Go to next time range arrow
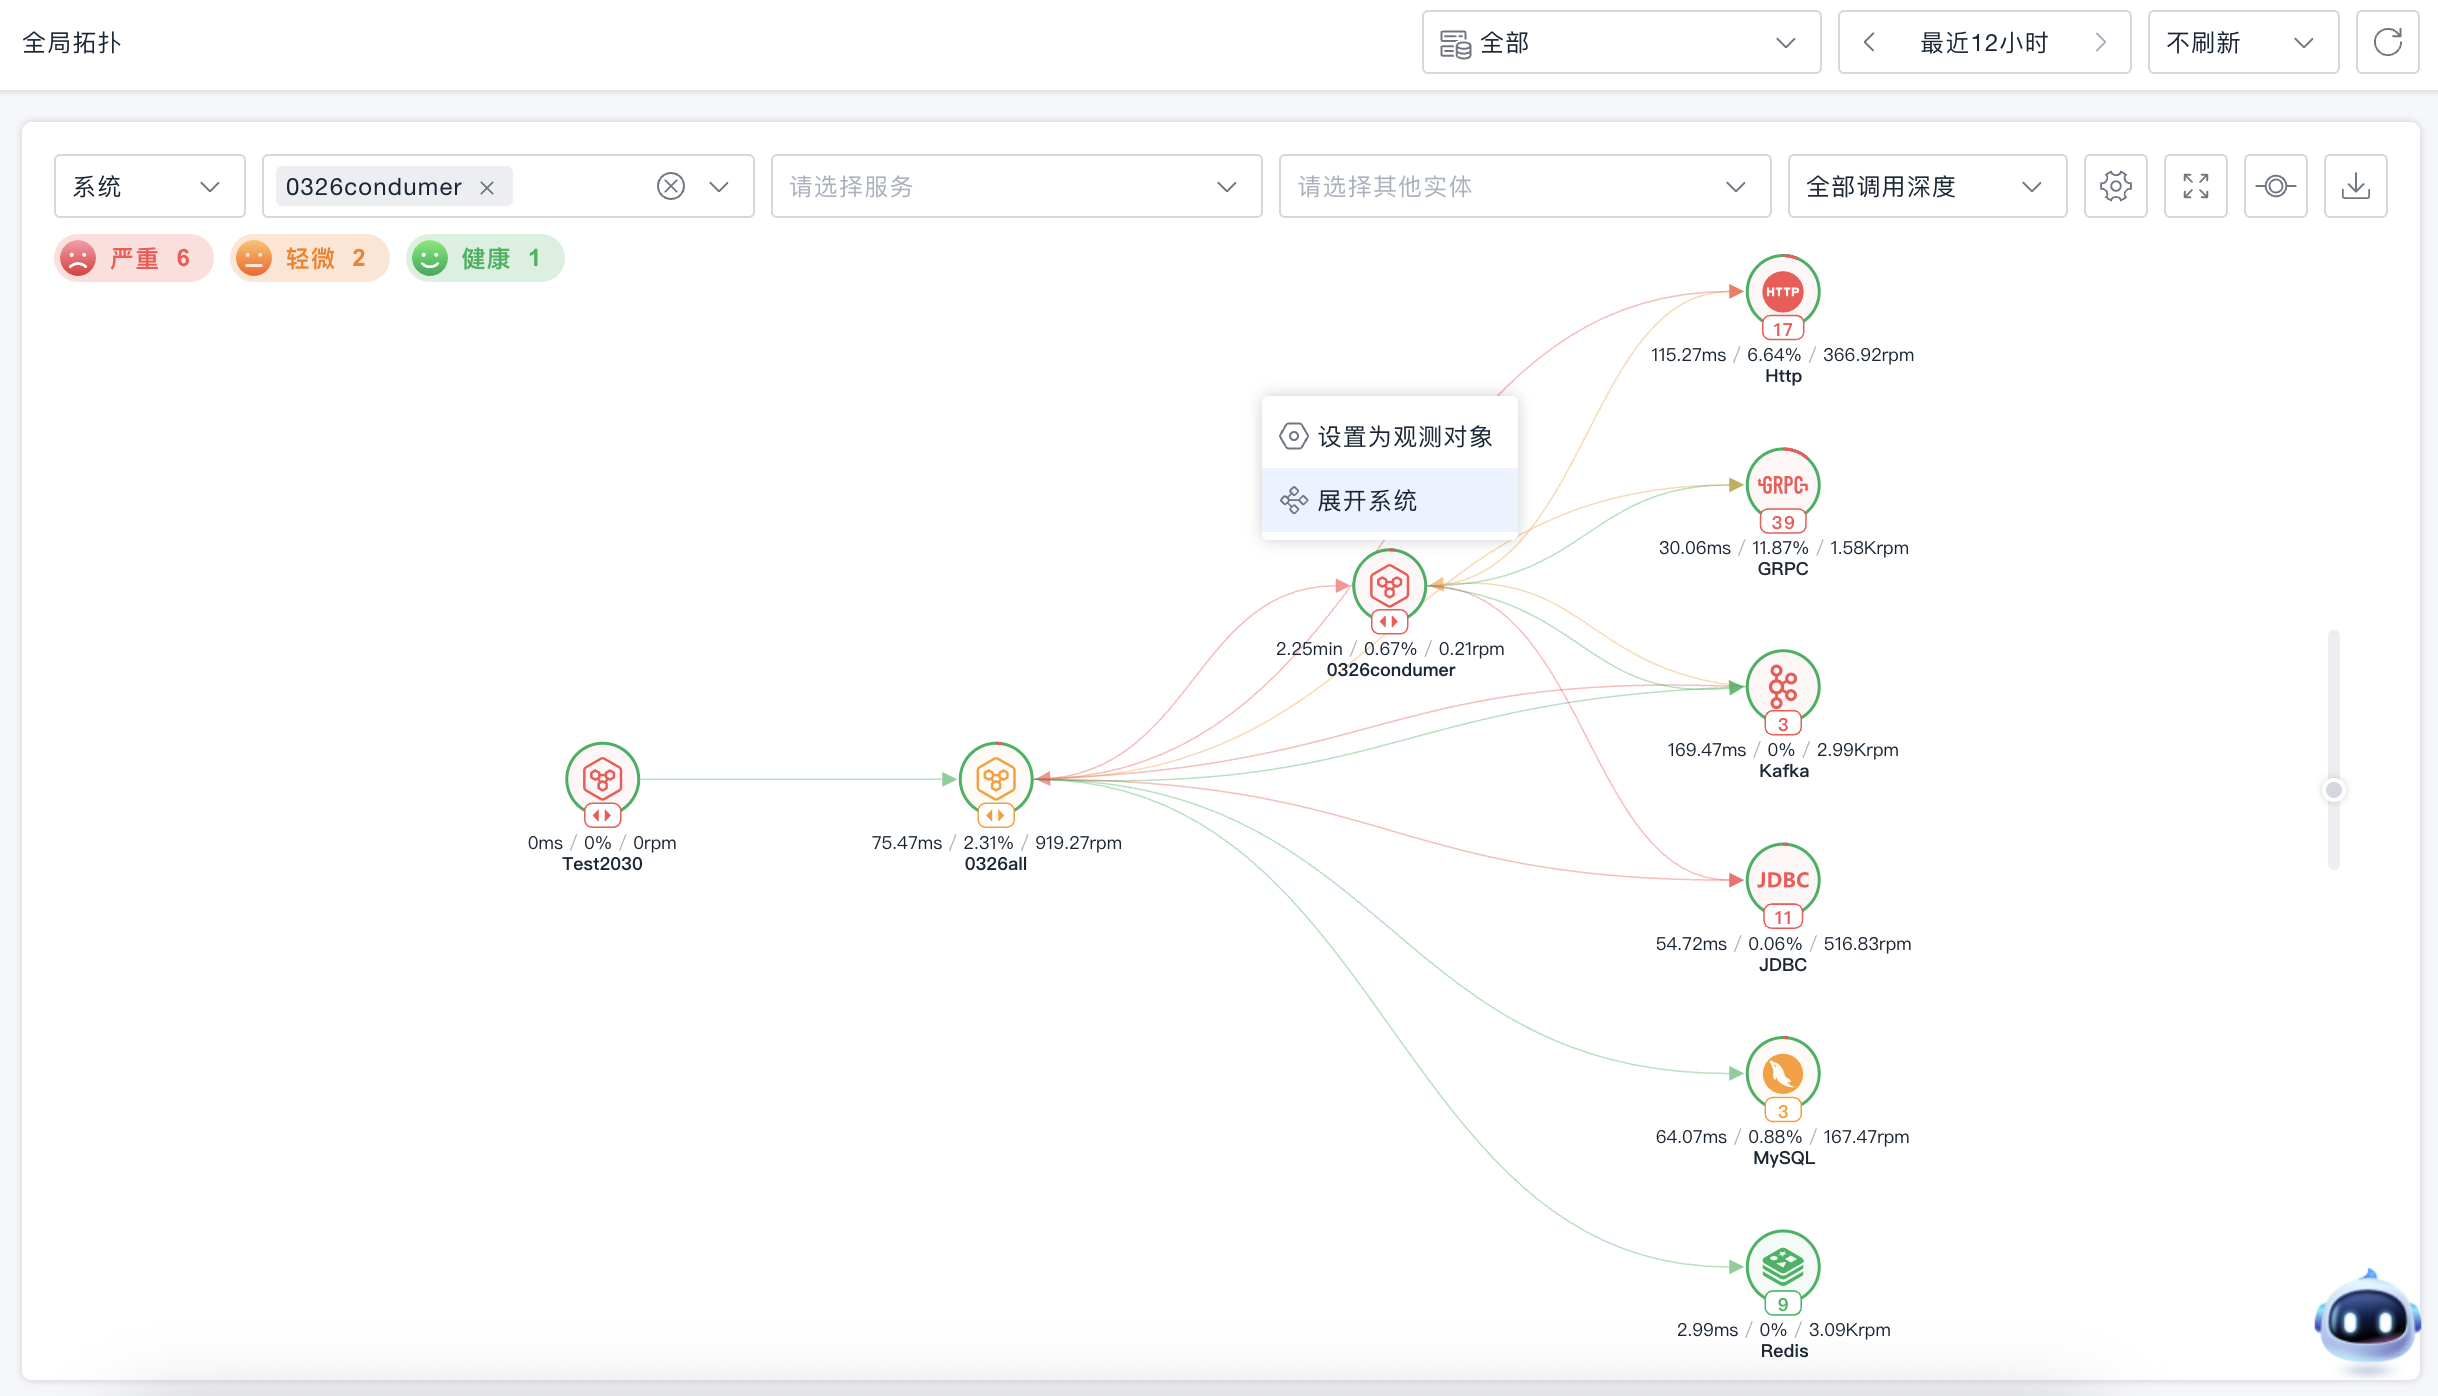Viewport: 2438px width, 1396px height. (x=2100, y=42)
